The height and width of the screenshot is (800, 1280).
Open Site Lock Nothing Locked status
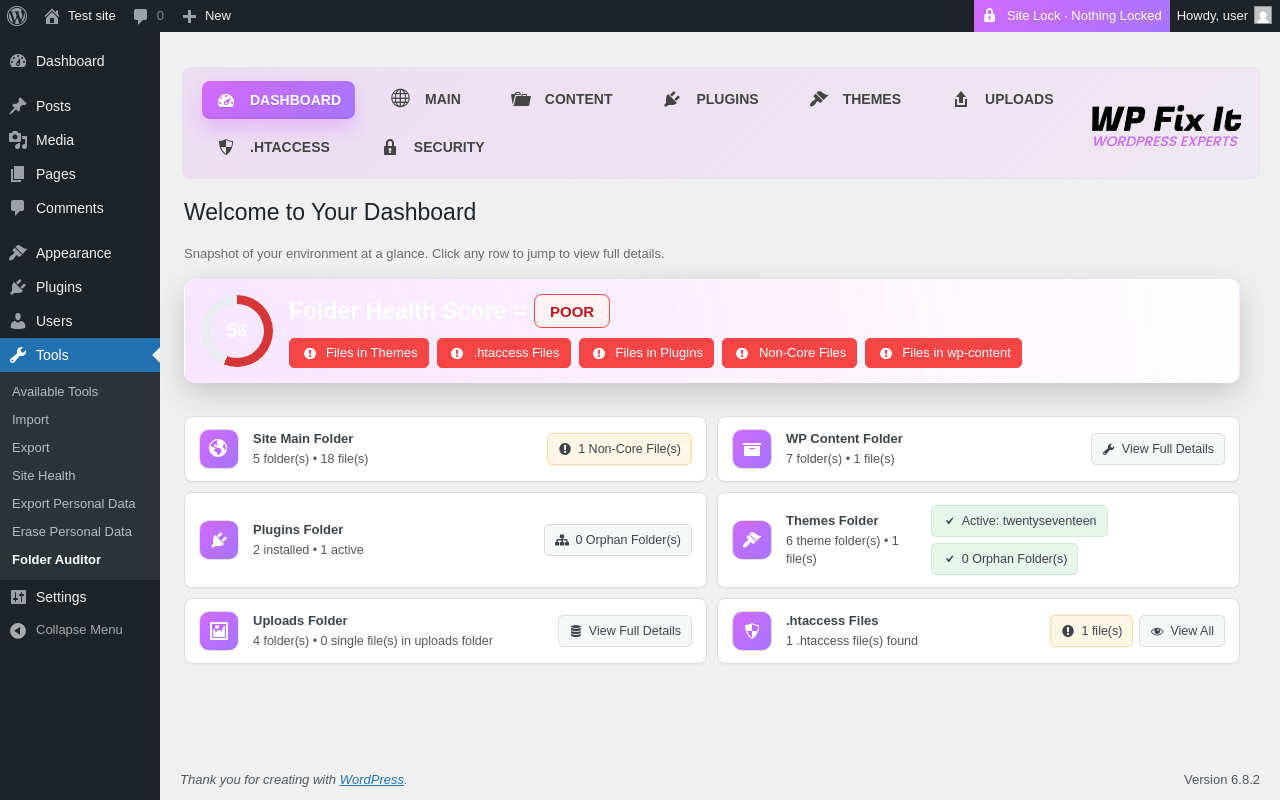tap(1072, 16)
